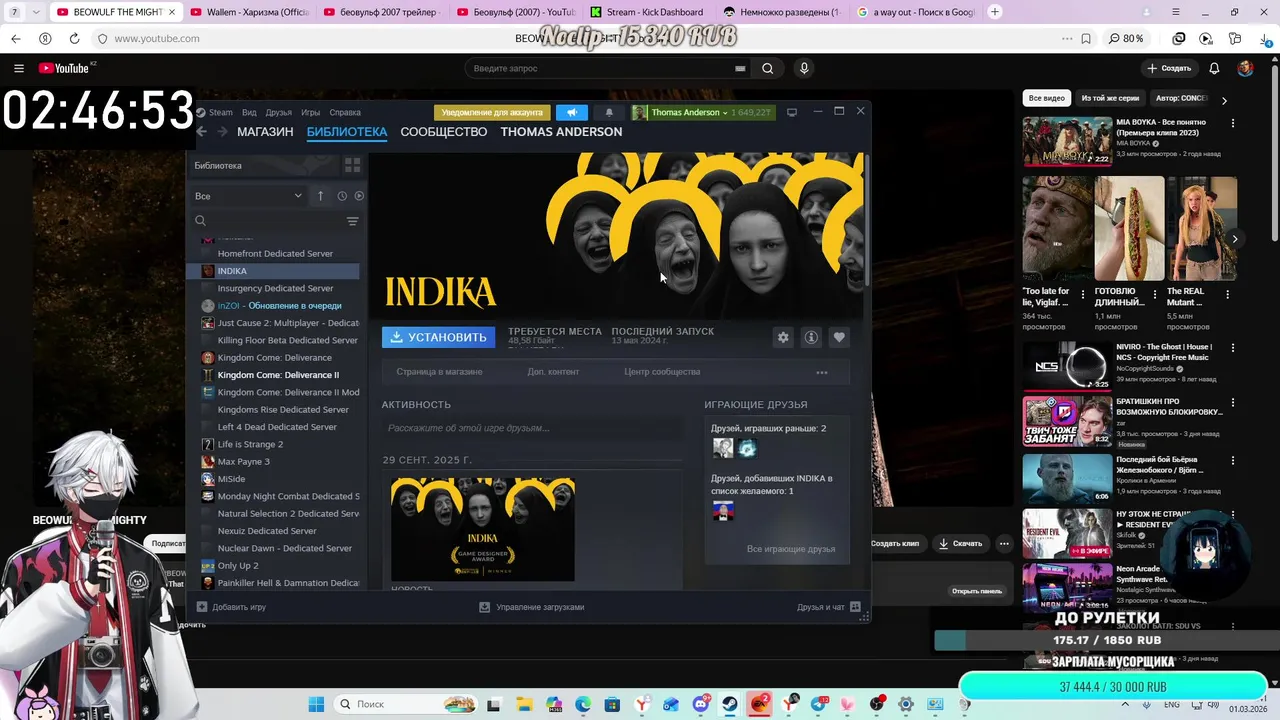Expand the Все library filter dropdown
Screen dimensions: 1280x720
click(x=249, y=196)
